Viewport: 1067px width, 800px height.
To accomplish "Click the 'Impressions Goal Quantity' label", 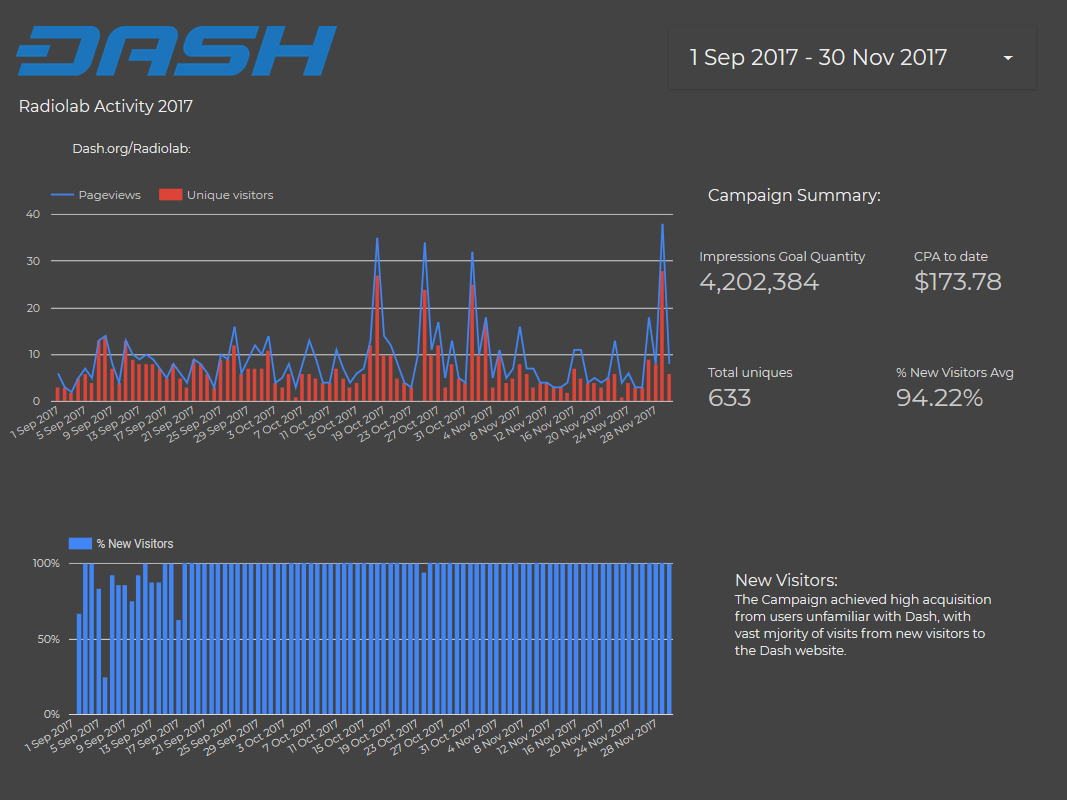I will click(782, 256).
